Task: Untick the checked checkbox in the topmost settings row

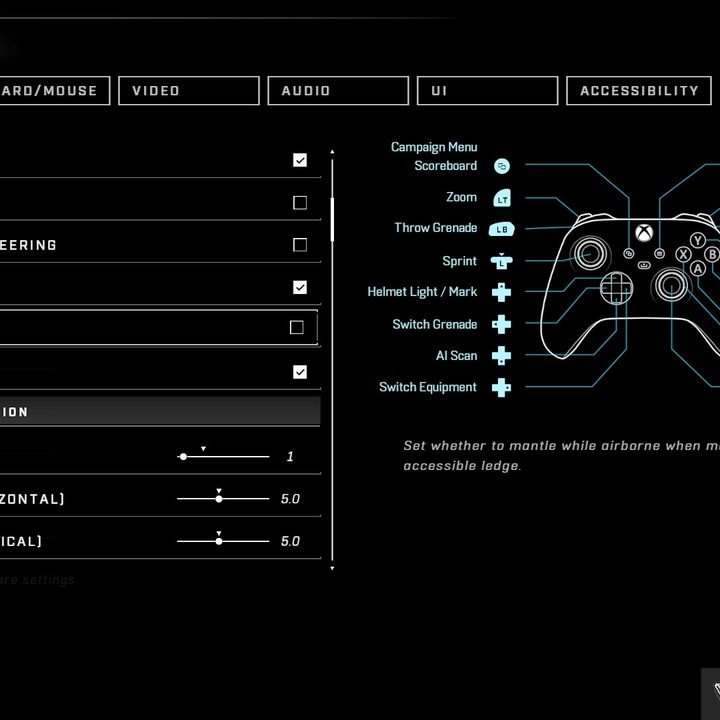Action: [300, 160]
